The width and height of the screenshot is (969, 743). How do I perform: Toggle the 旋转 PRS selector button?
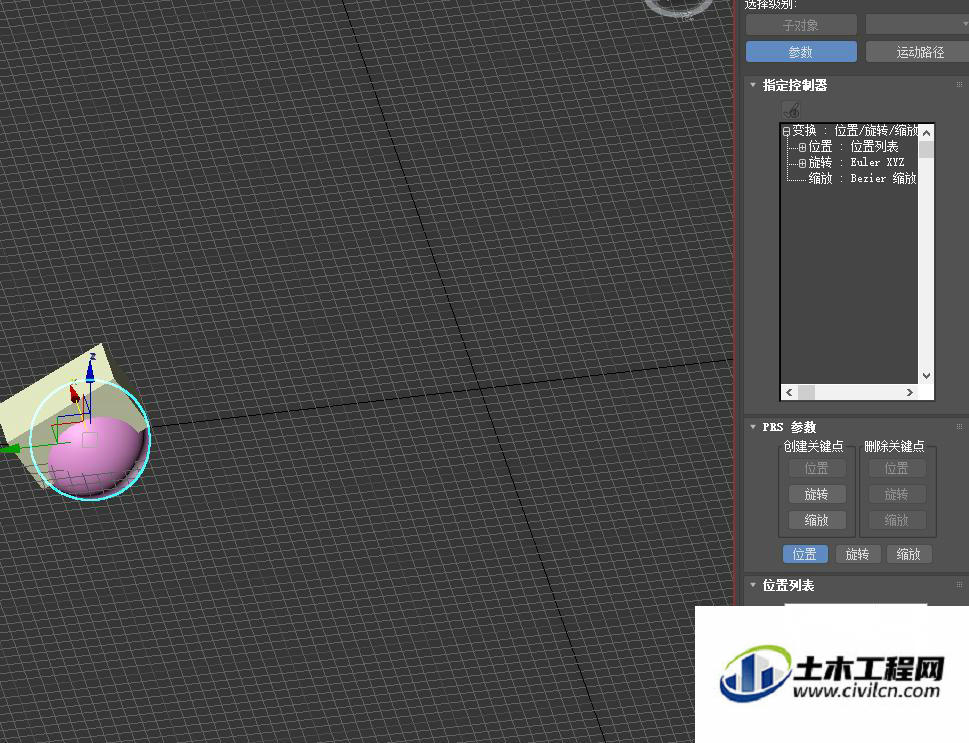click(857, 554)
